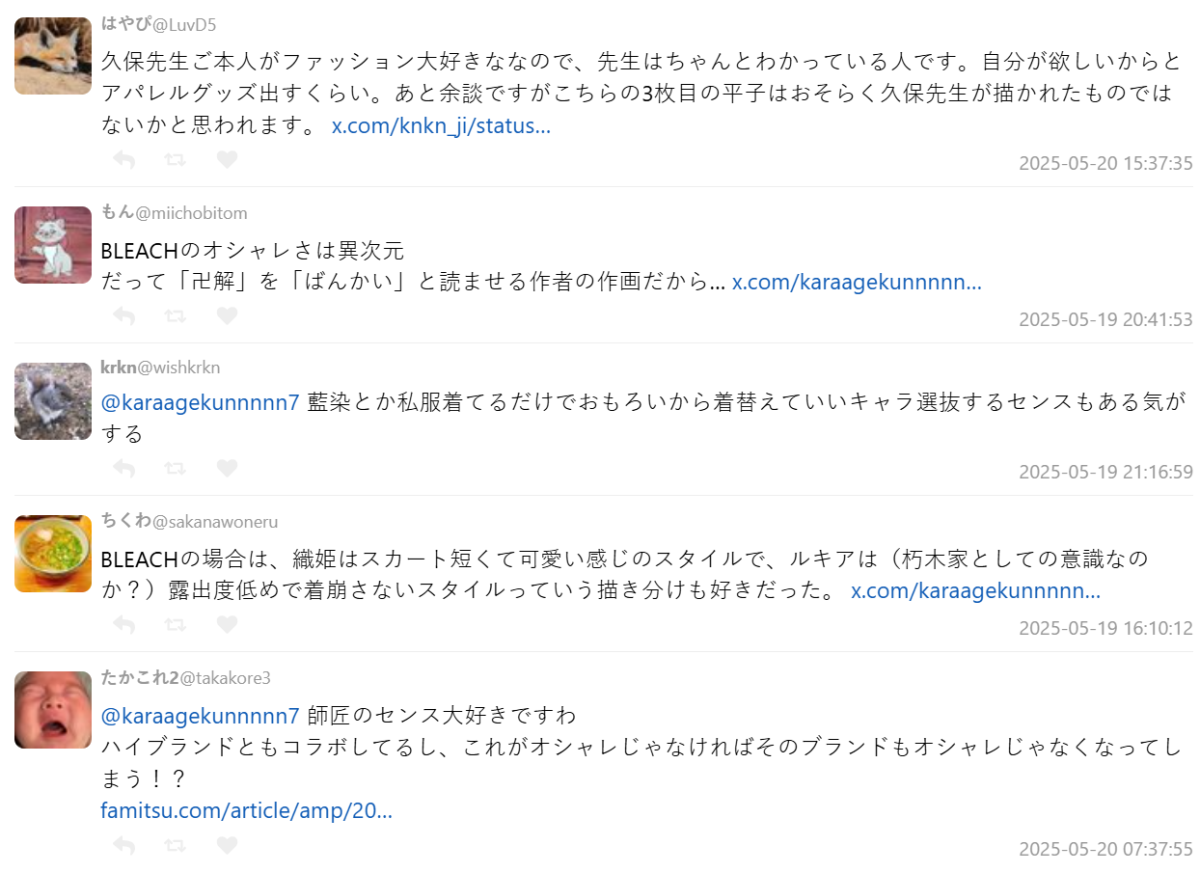Image resolution: width=1200 pixels, height=873 pixels.
Task: Retweet the tweet by @sakanawoneru
Action: point(175,624)
